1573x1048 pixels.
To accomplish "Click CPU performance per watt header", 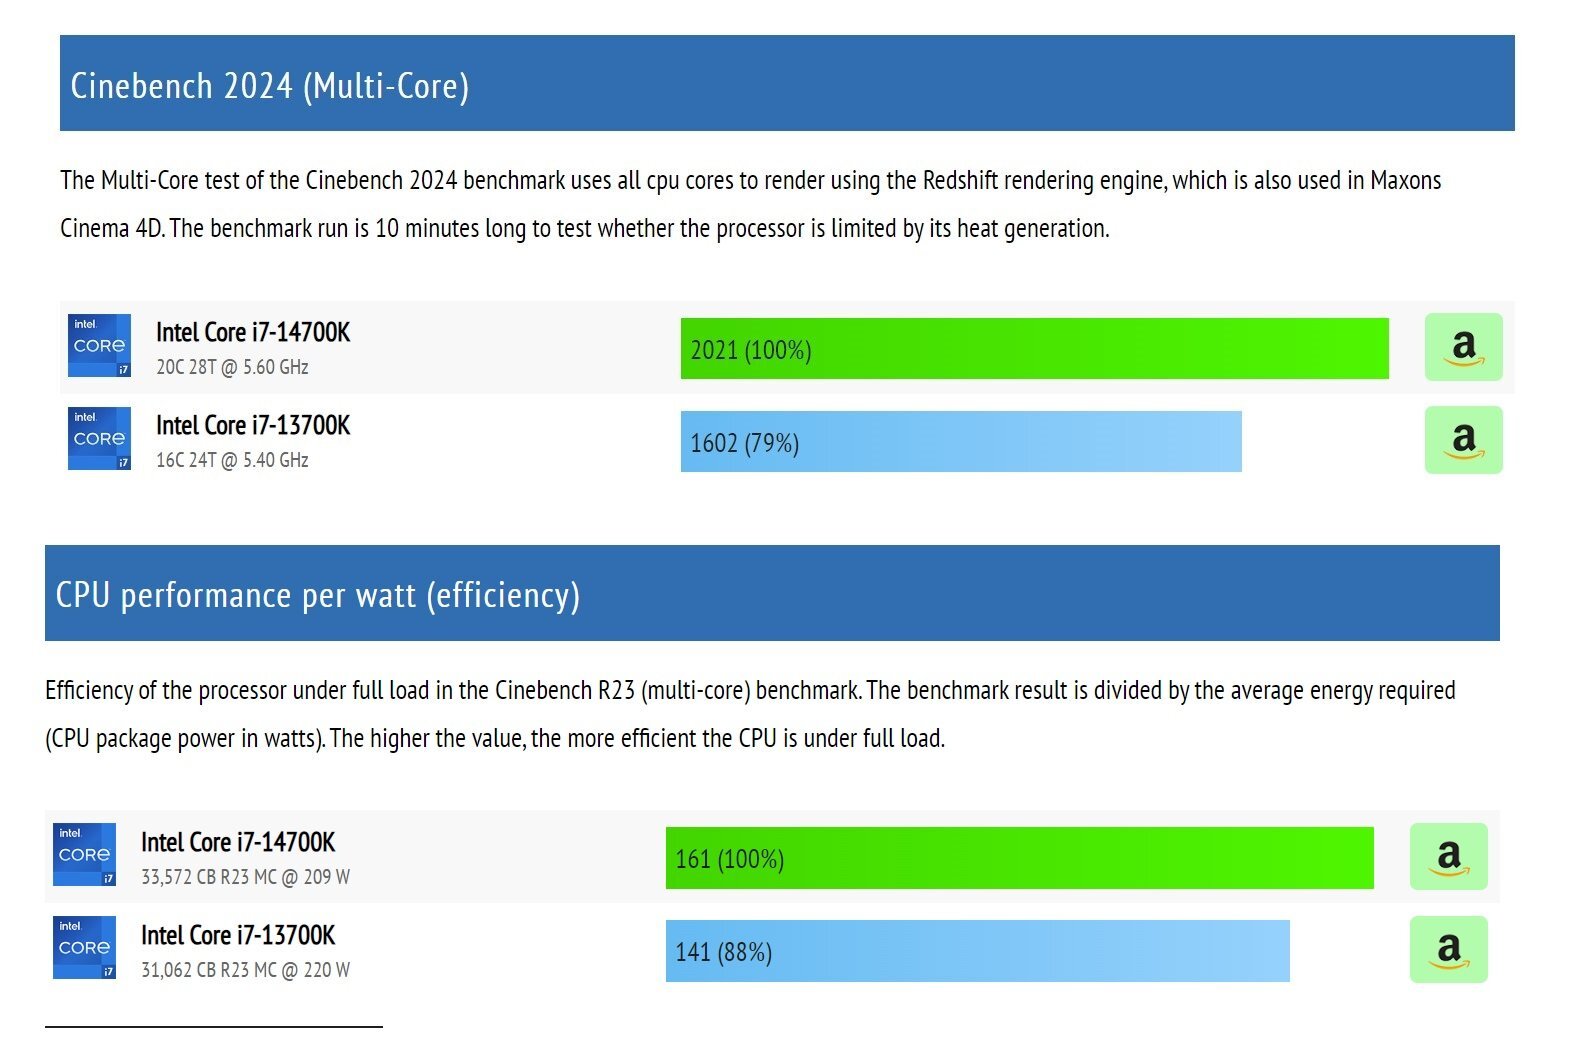I will (772, 593).
